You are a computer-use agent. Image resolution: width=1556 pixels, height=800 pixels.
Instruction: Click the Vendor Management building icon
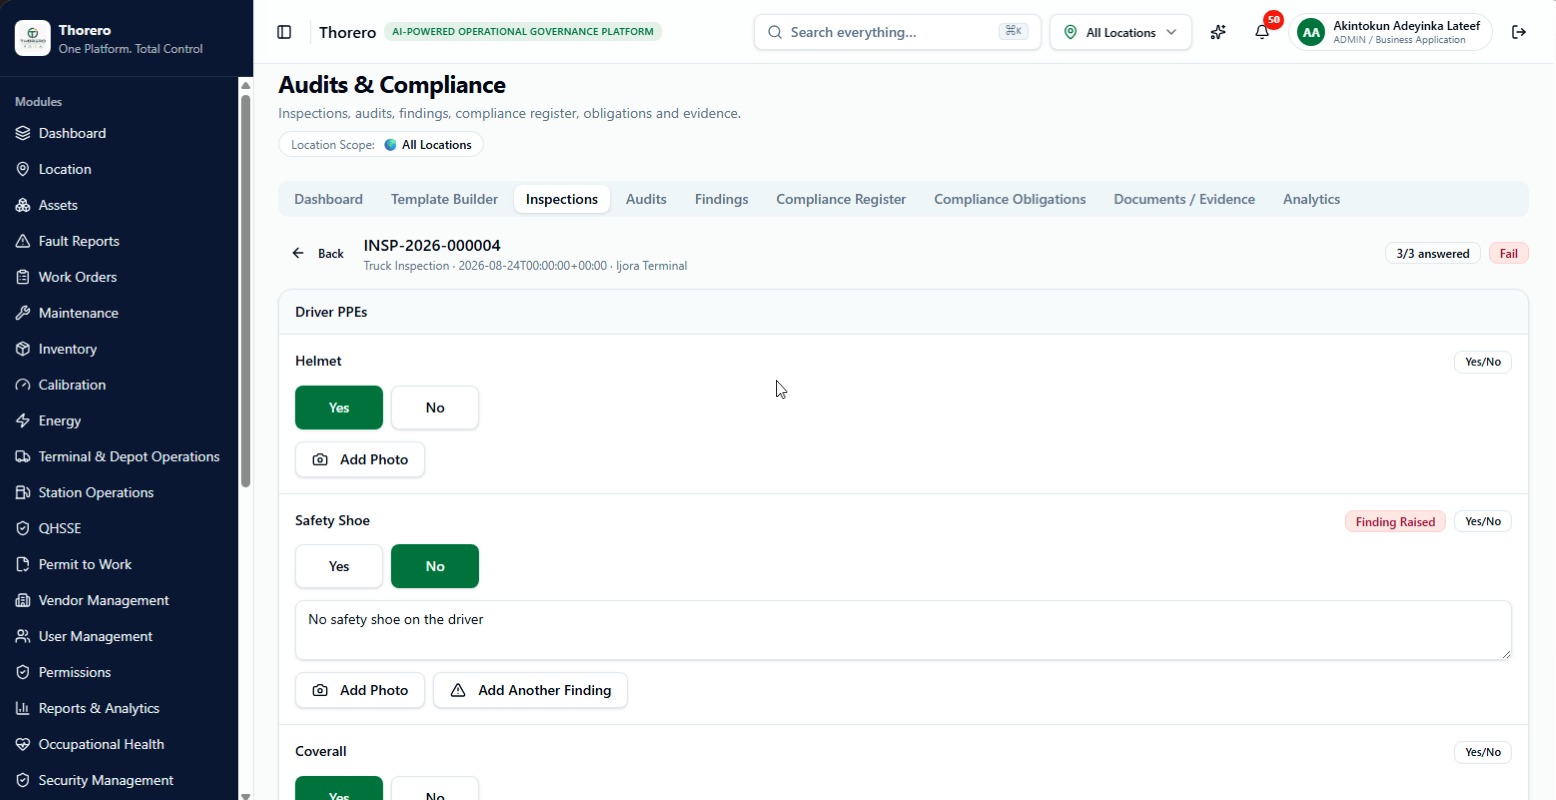click(23, 600)
